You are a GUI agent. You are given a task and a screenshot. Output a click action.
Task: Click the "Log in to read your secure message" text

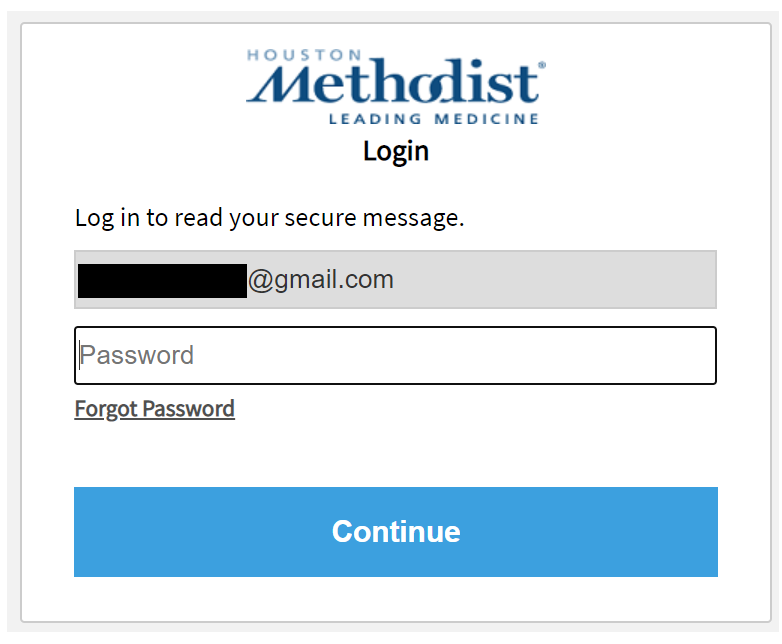click(270, 218)
